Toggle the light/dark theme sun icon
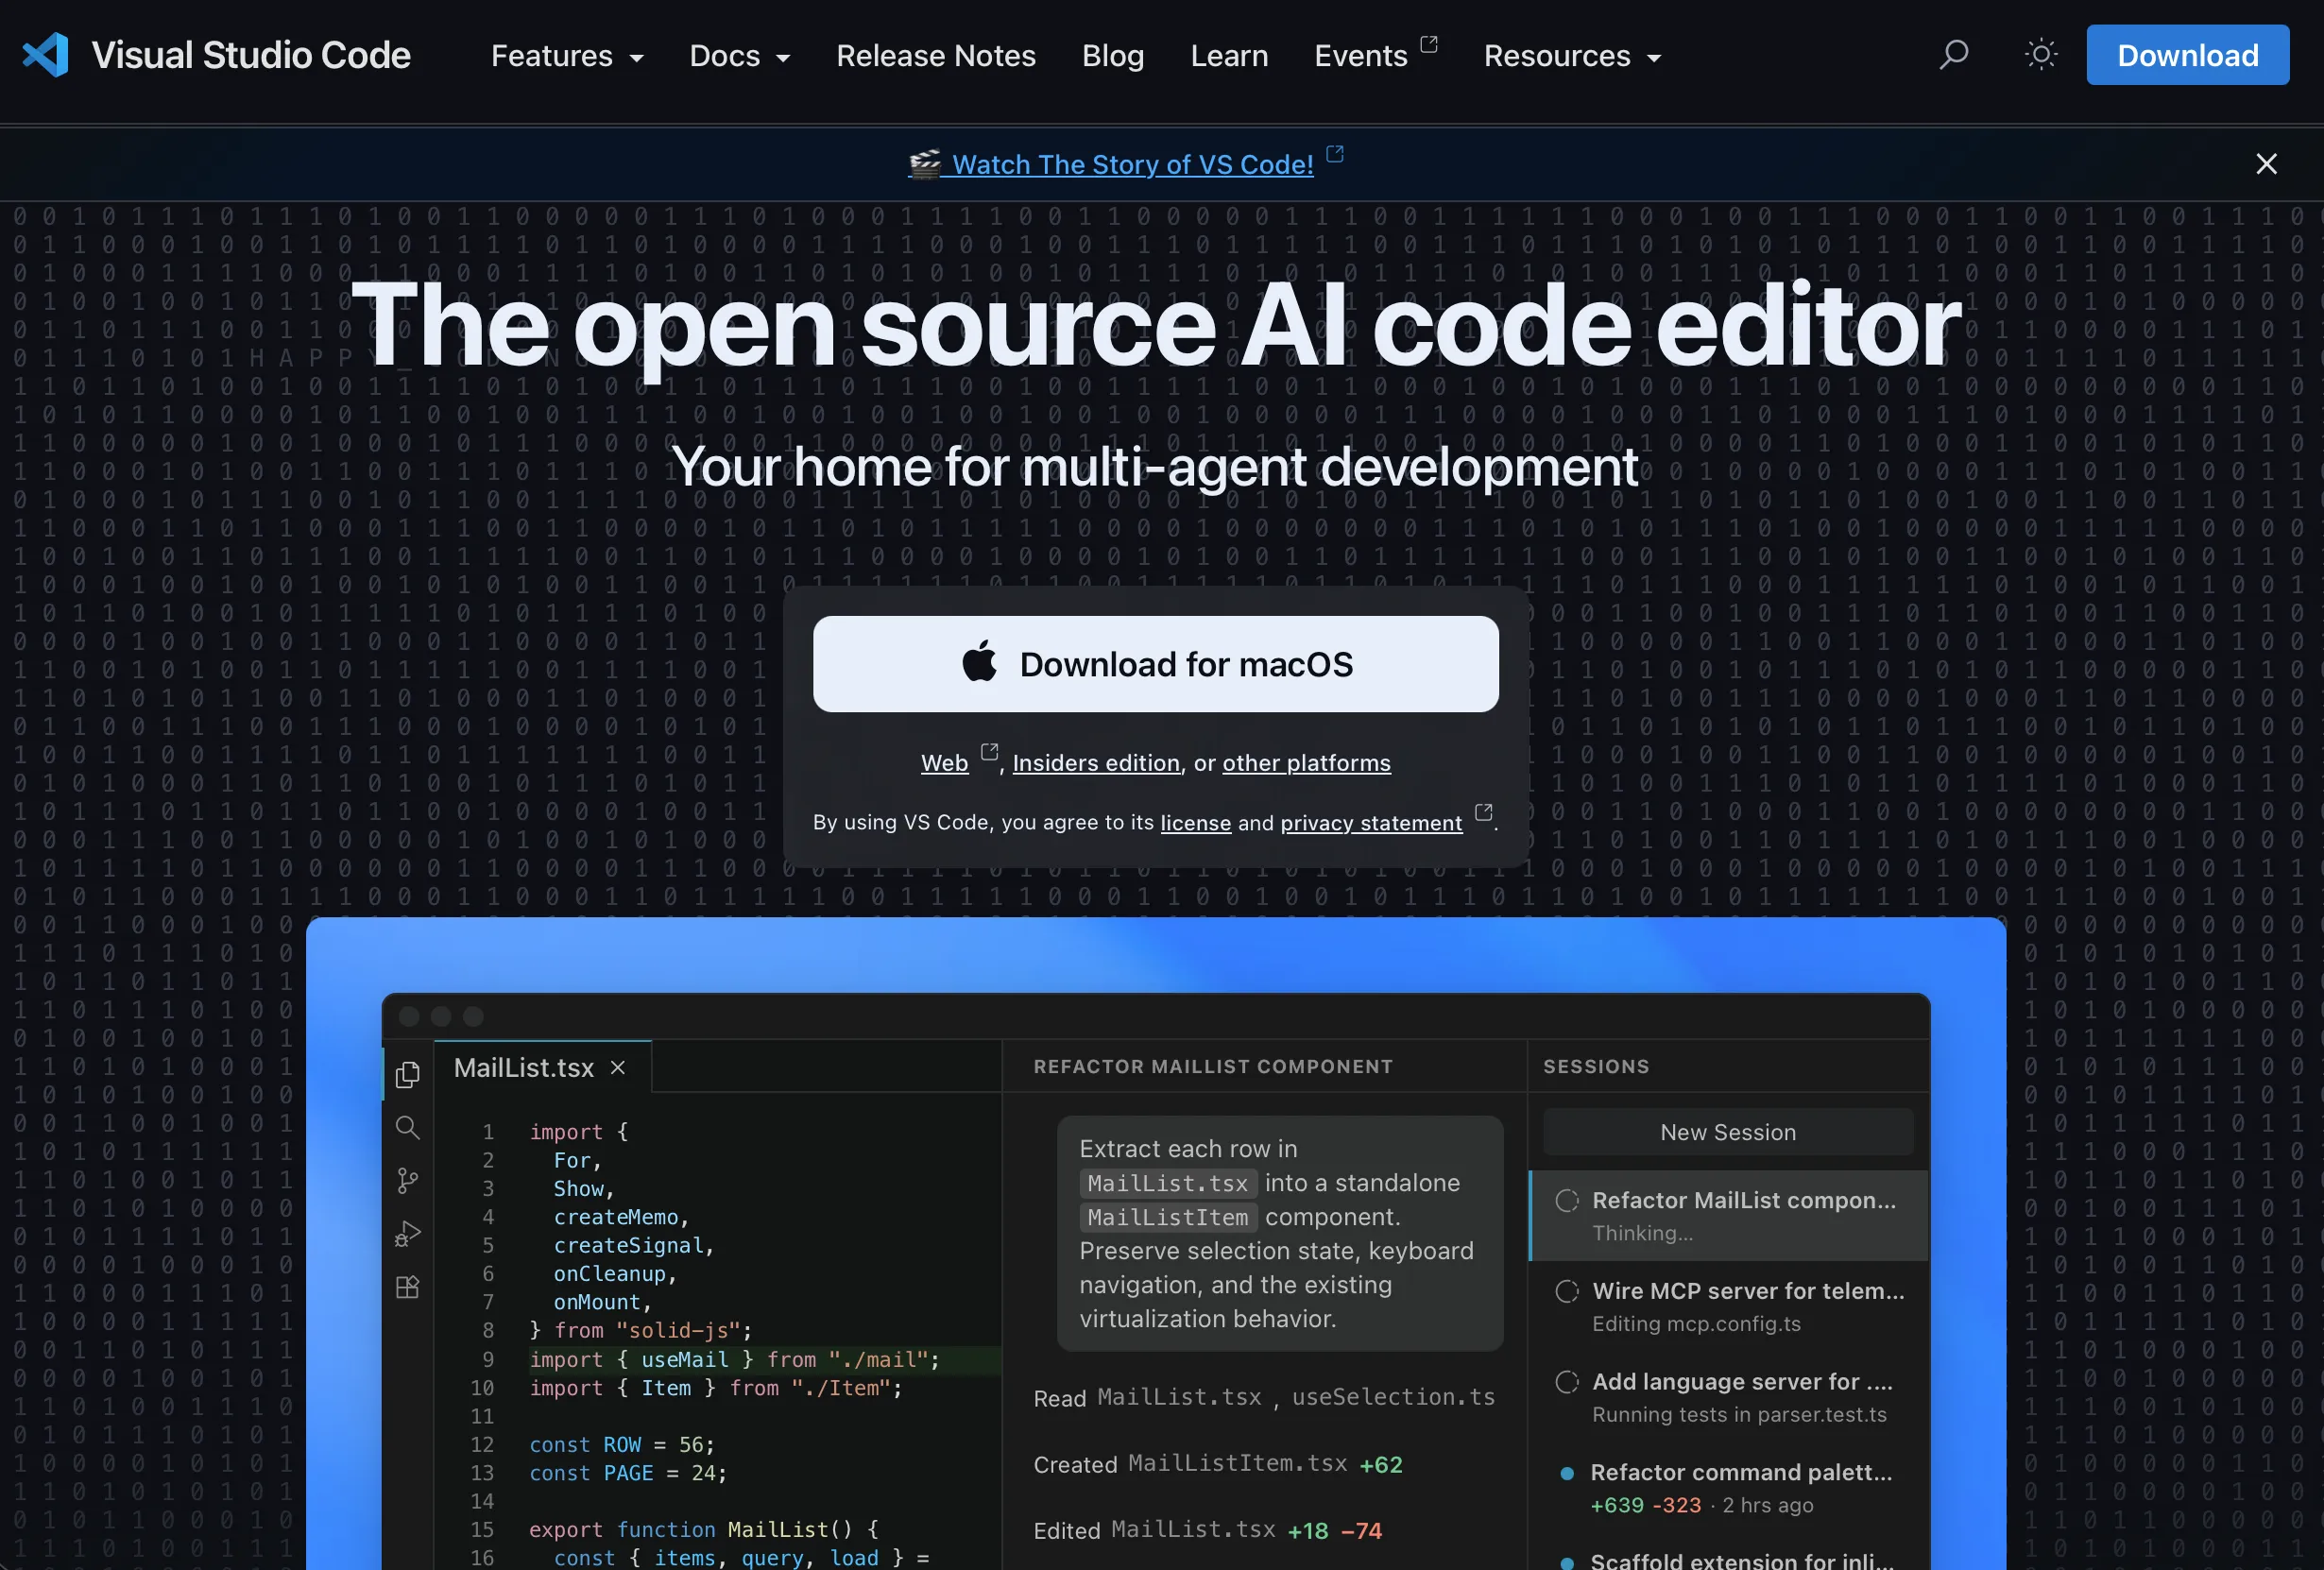This screenshot has height=1570, width=2324. [x=2040, y=55]
